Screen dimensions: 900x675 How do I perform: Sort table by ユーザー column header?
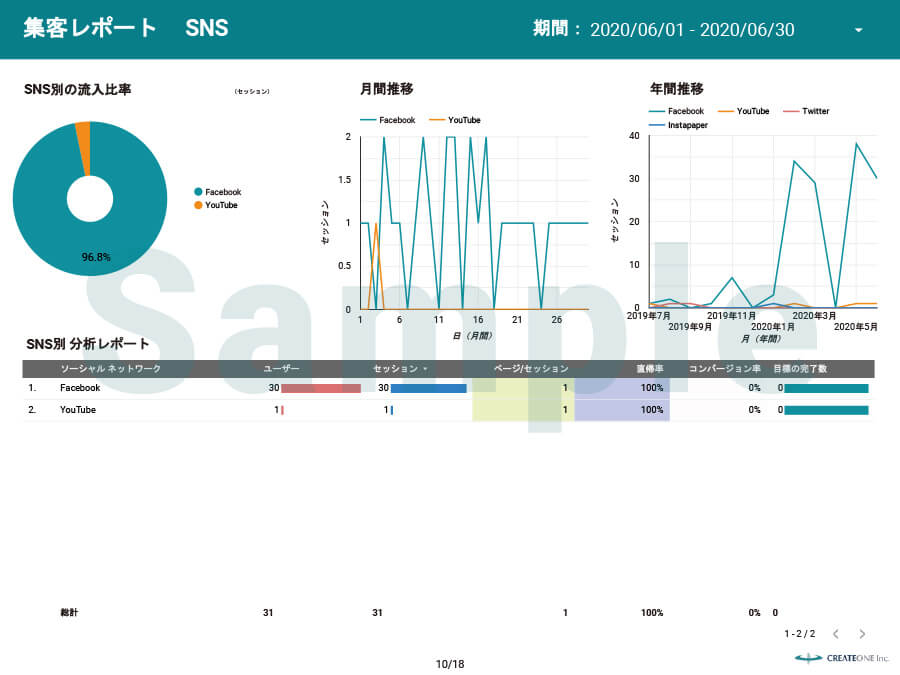pyautogui.click(x=281, y=369)
